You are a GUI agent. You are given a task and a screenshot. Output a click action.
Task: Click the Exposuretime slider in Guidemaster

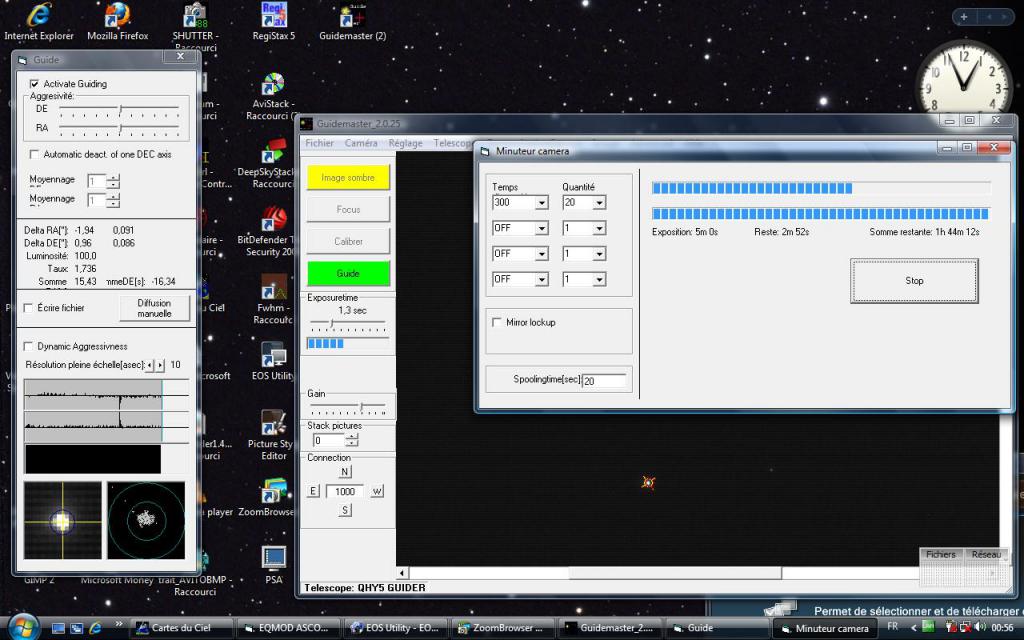(347, 324)
